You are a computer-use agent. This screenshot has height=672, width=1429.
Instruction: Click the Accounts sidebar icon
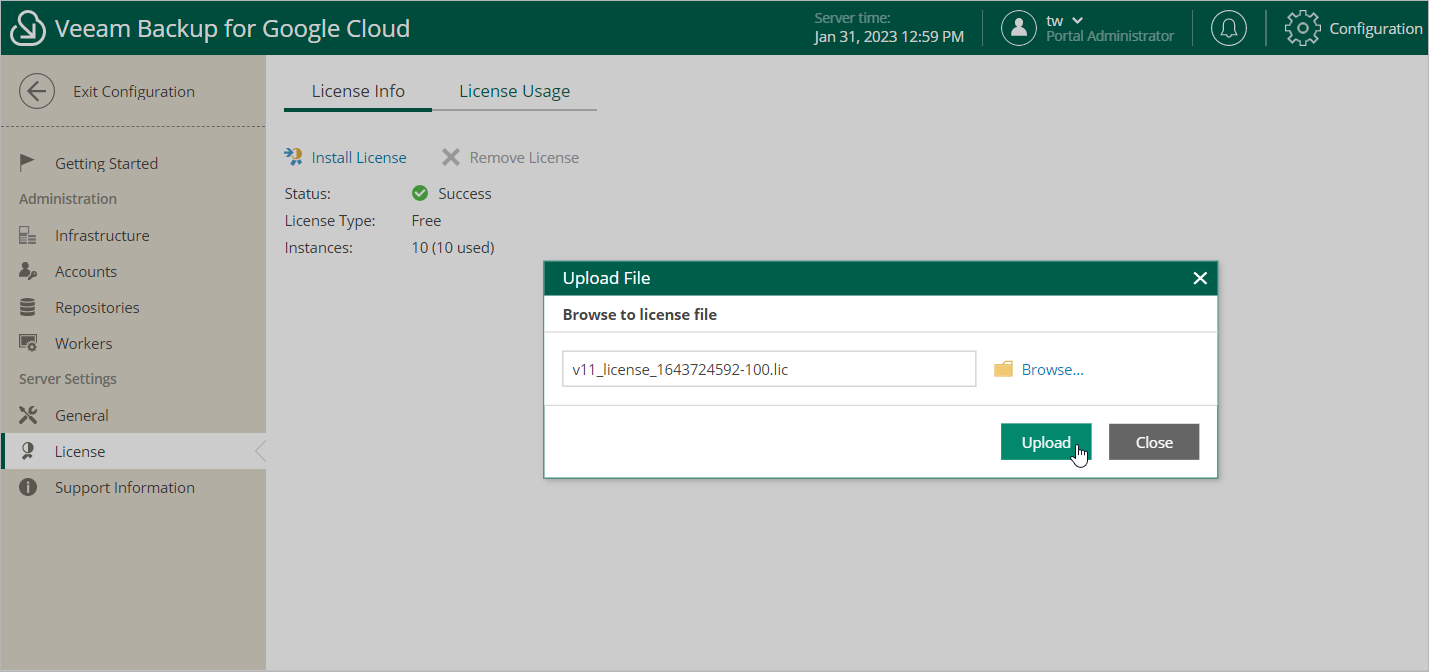click(28, 271)
